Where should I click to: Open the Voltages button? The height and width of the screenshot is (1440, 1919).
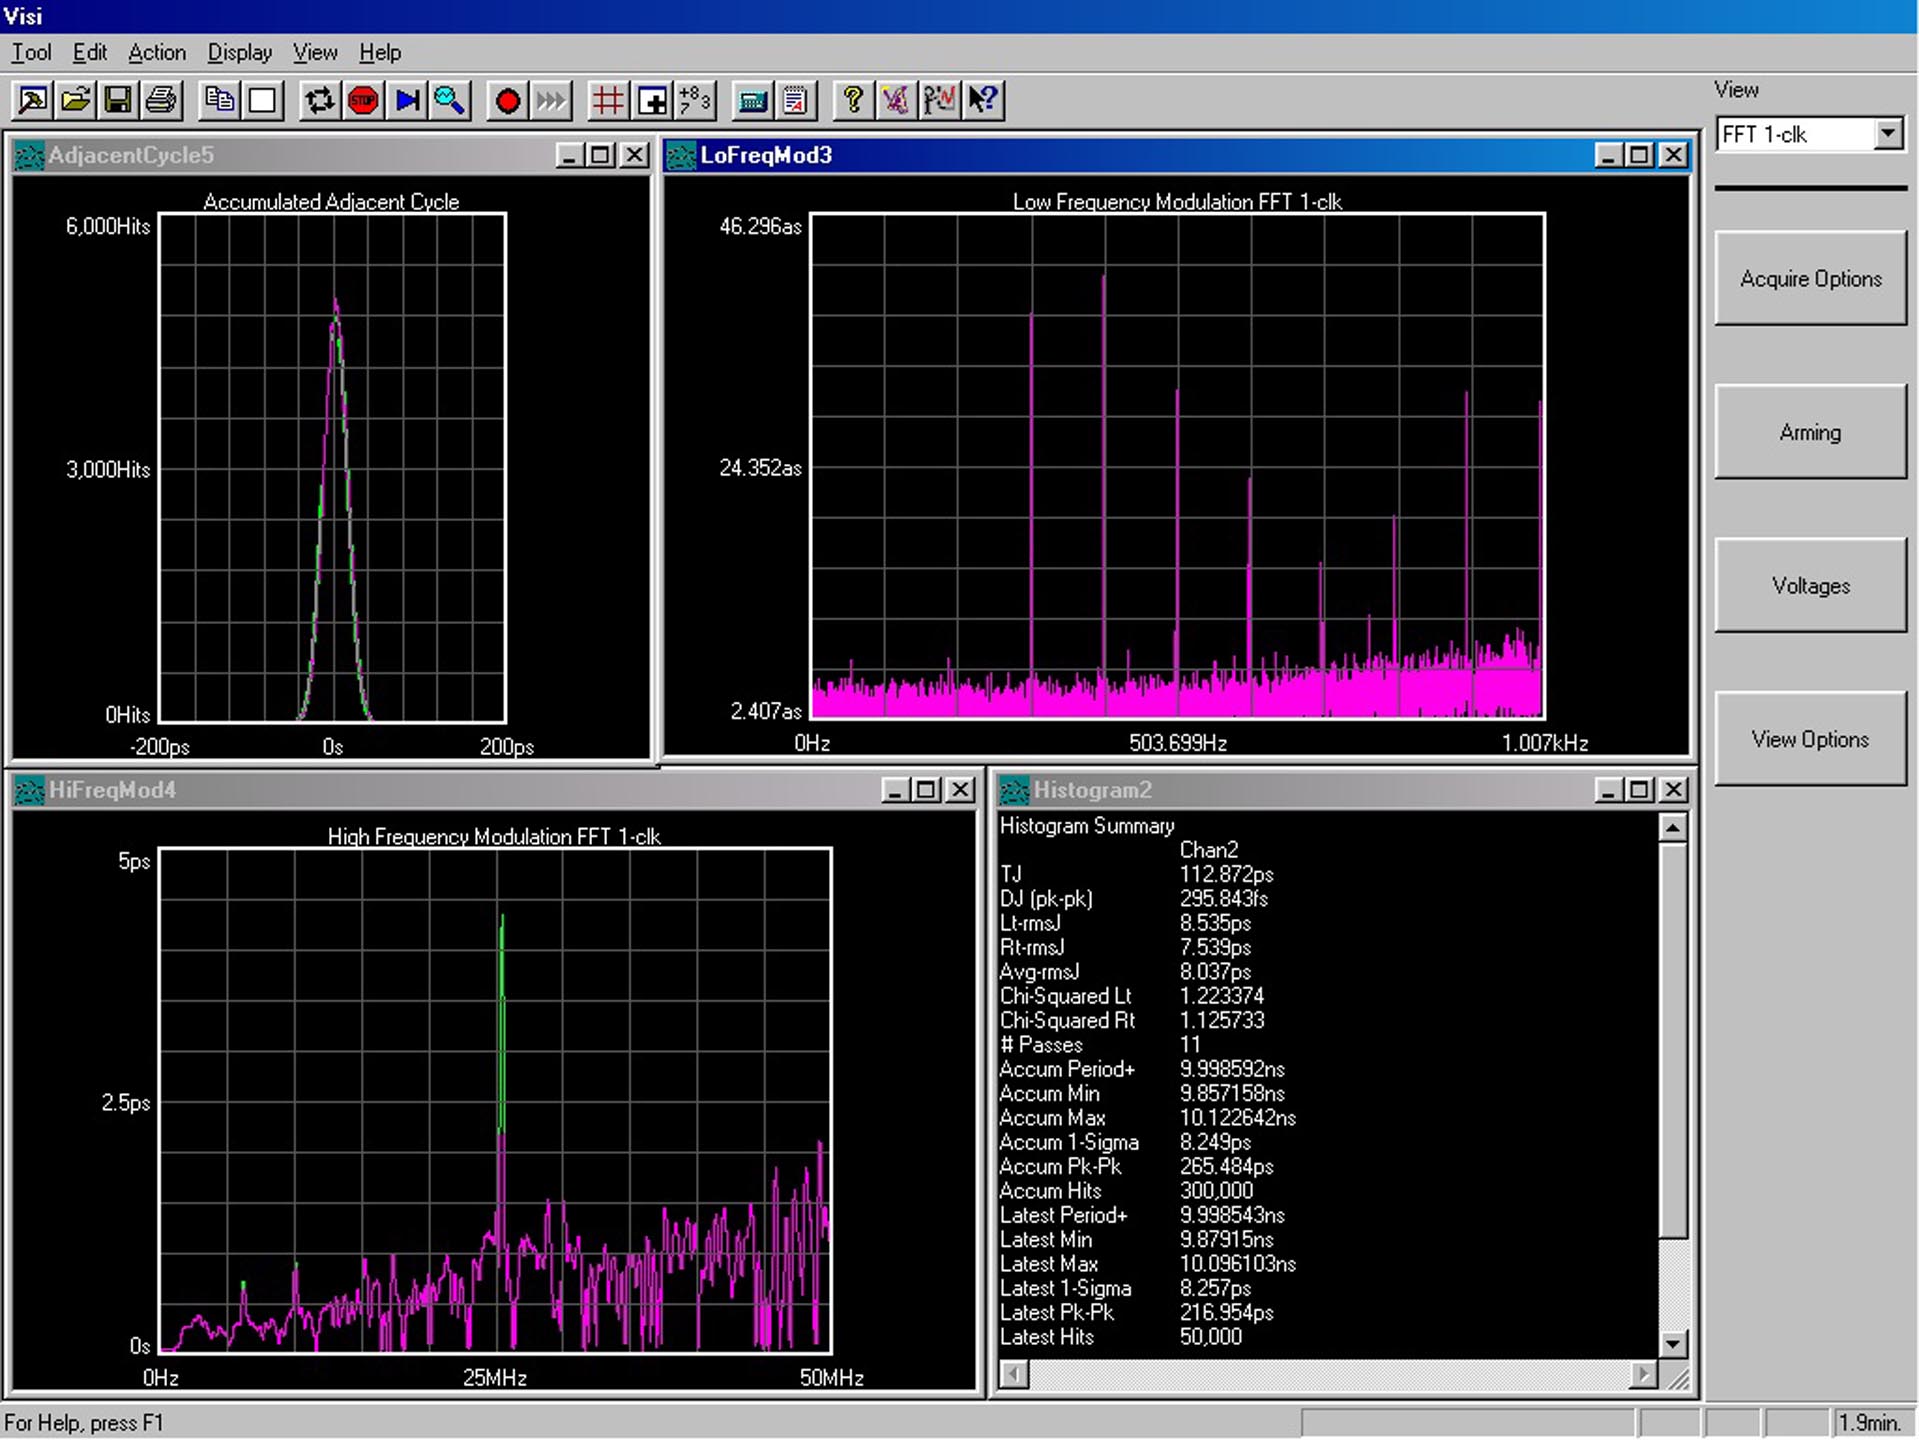point(1810,585)
